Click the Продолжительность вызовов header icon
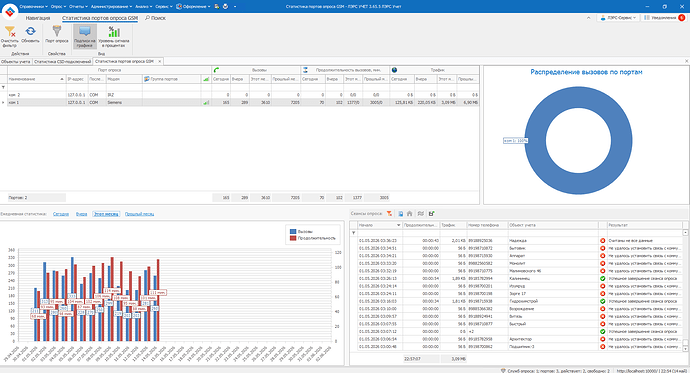 coord(305,70)
